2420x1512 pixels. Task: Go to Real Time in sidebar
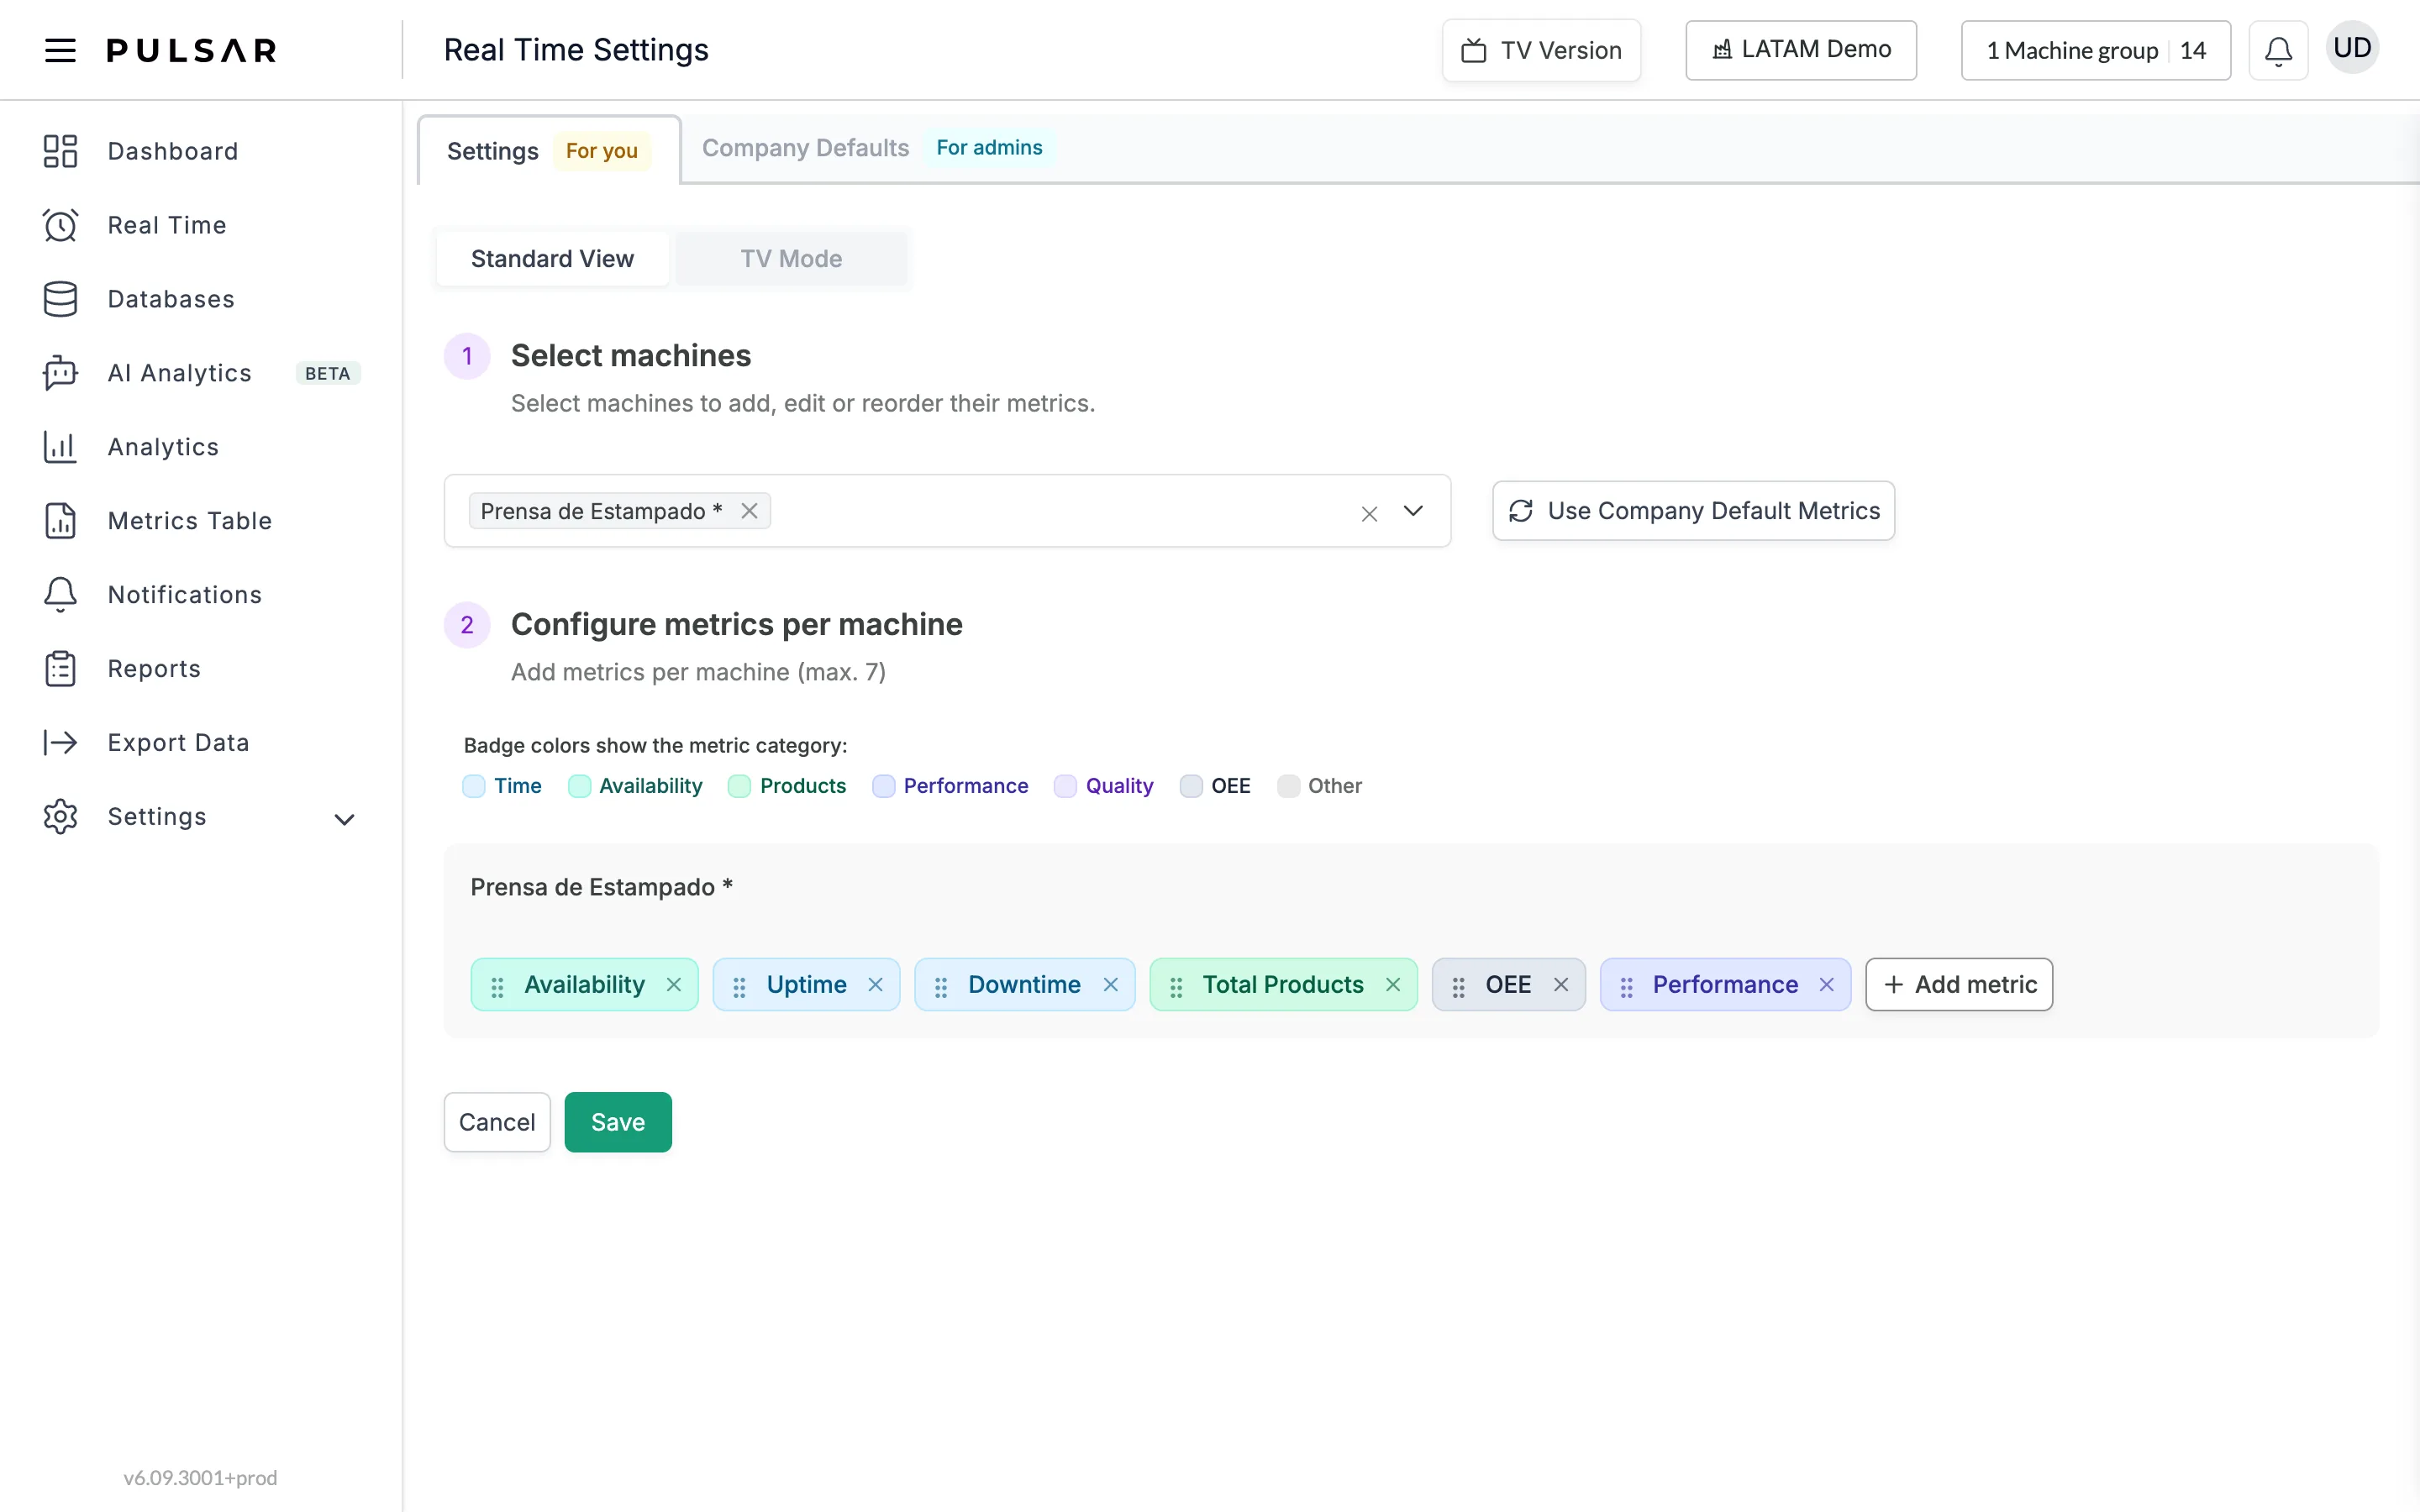pyautogui.click(x=167, y=225)
